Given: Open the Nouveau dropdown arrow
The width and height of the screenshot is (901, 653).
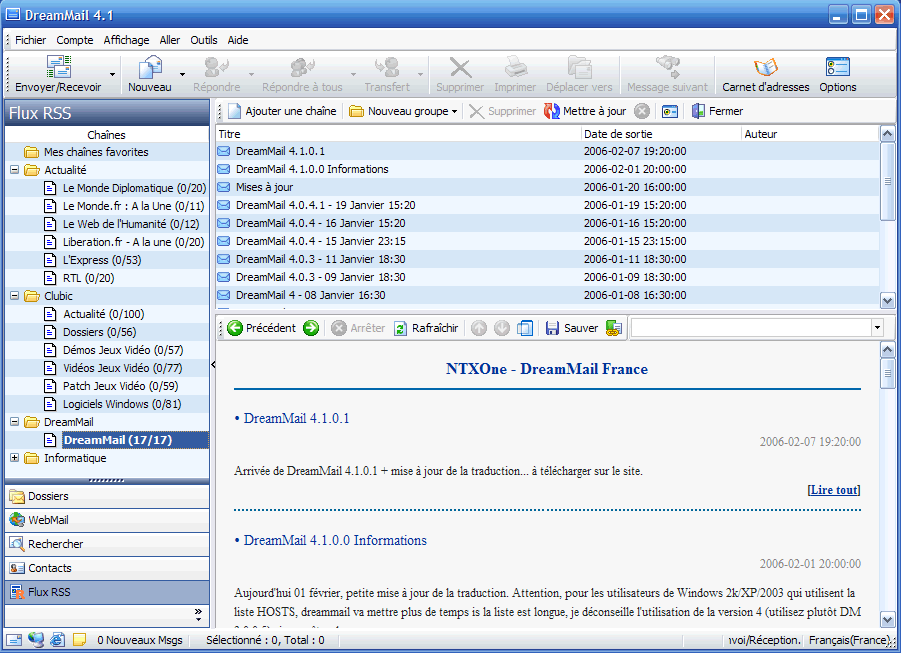Looking at the screenshot, I should coord(182,75).
